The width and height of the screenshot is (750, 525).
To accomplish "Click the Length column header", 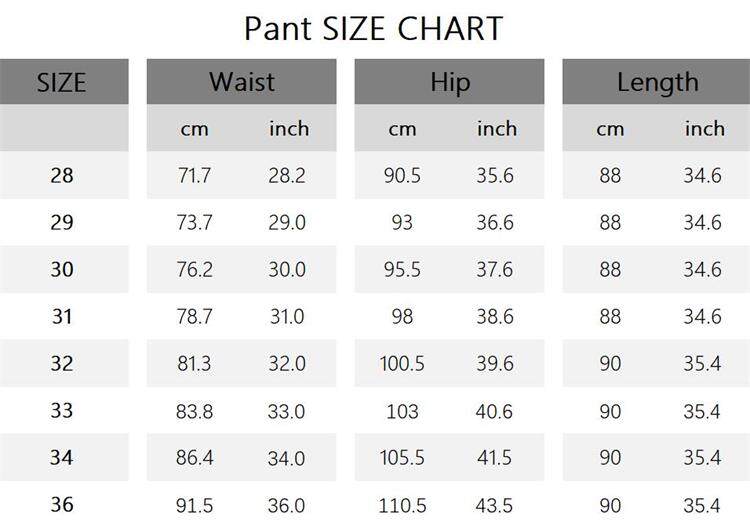I will (x=657, y=82).
